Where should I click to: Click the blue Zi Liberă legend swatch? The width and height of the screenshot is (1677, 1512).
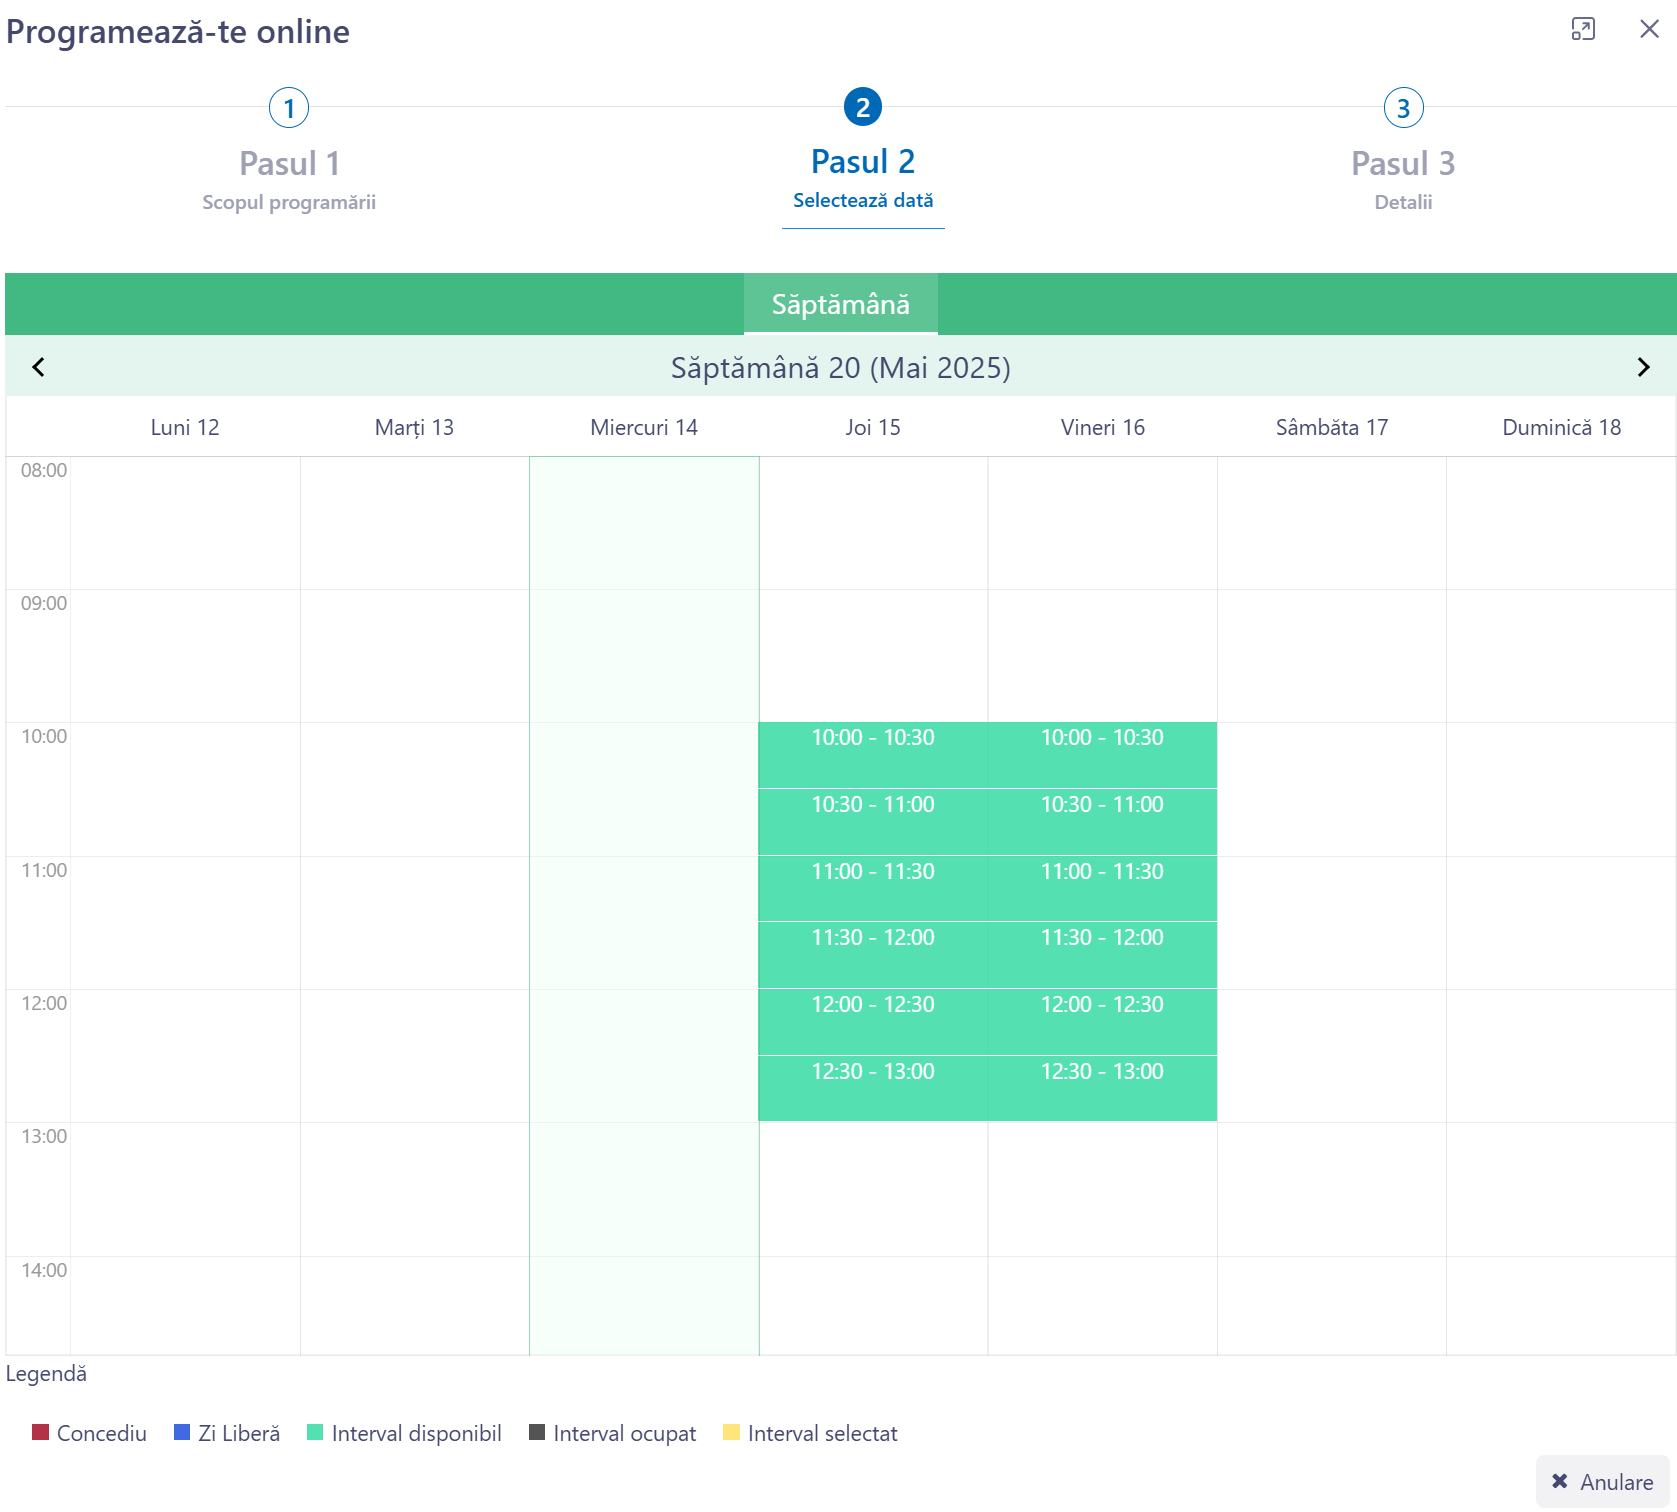(182, 1432)
